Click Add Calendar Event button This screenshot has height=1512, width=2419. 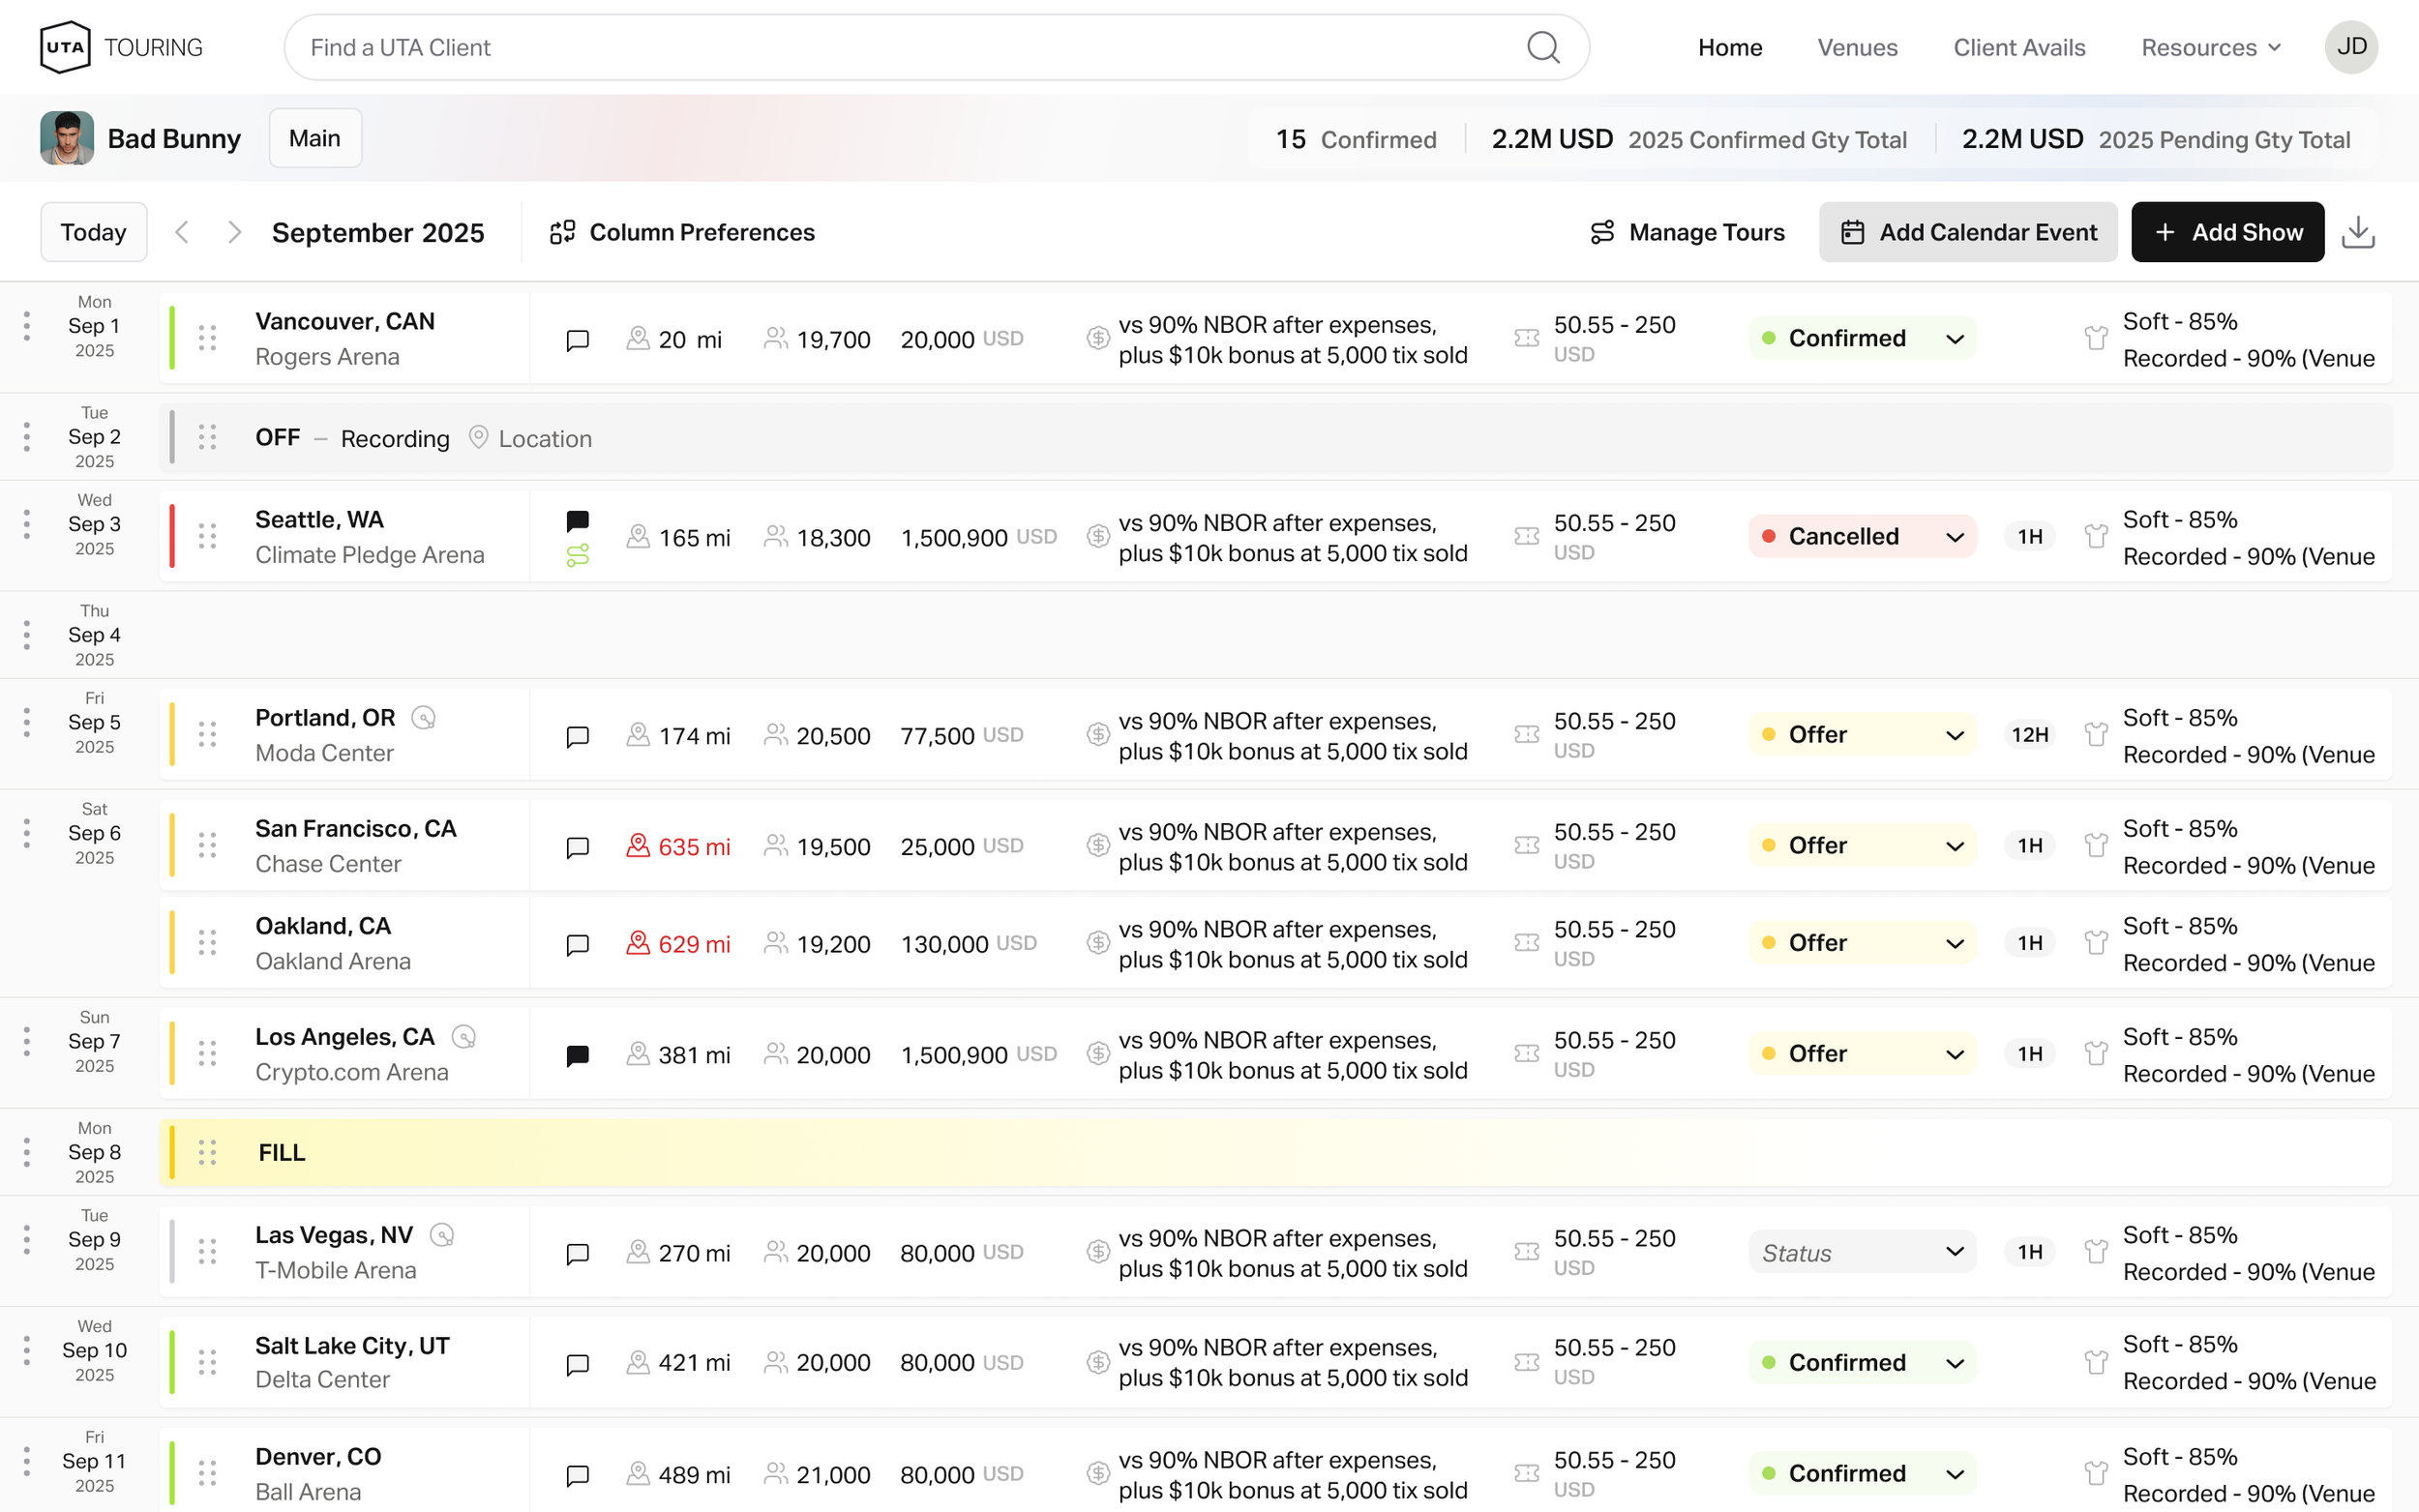coord(1967,232)
